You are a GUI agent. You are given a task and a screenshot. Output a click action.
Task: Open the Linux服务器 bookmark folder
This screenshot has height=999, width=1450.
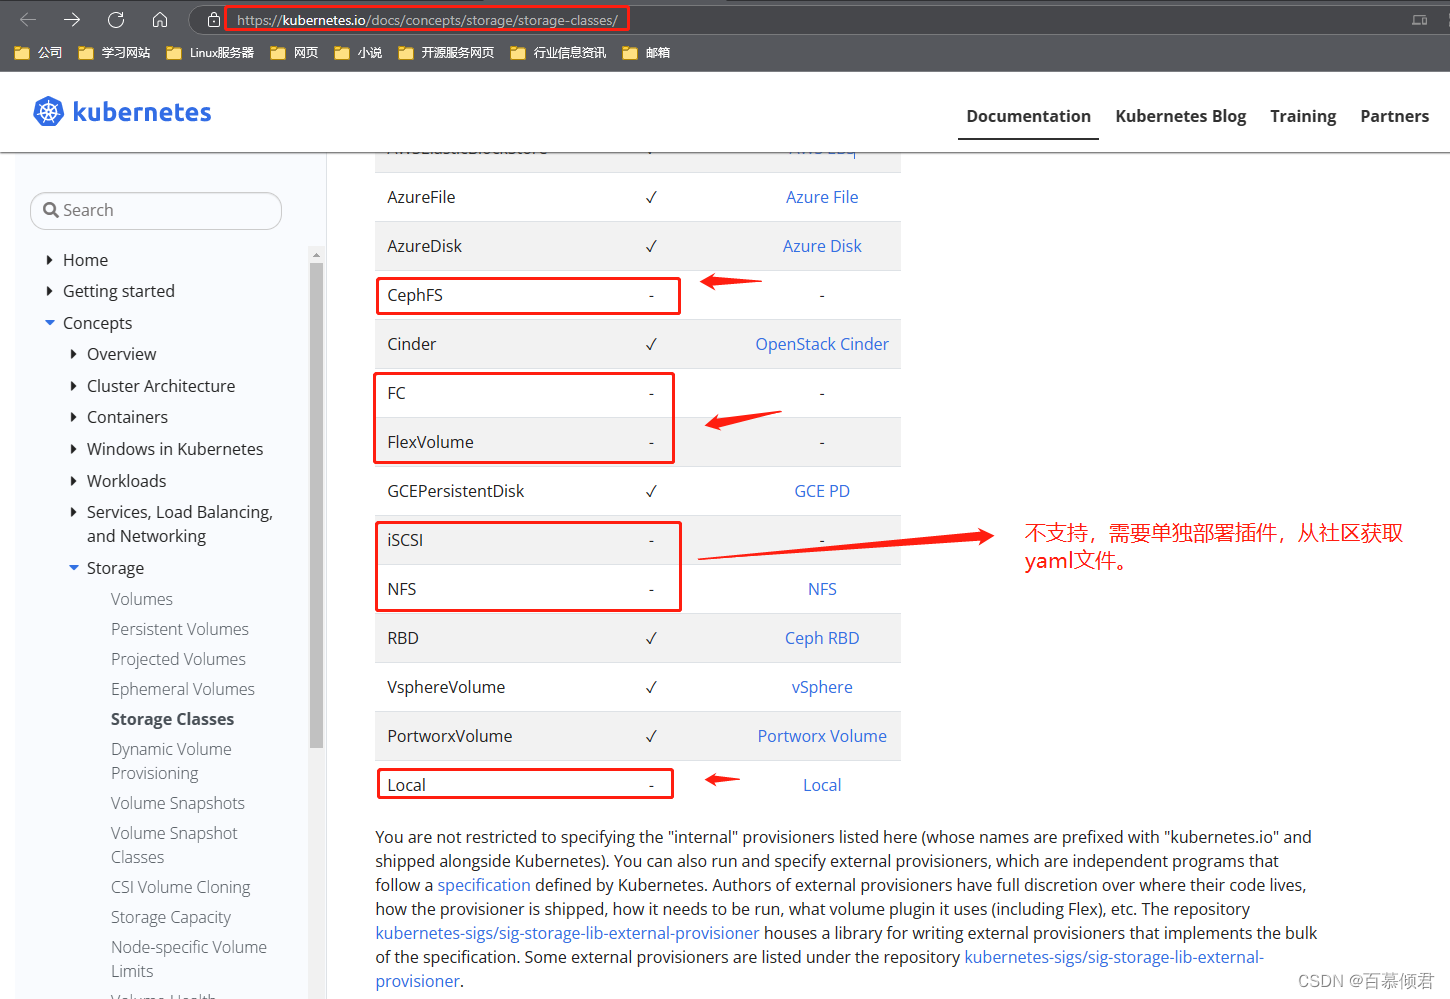[x=210, y=53]
